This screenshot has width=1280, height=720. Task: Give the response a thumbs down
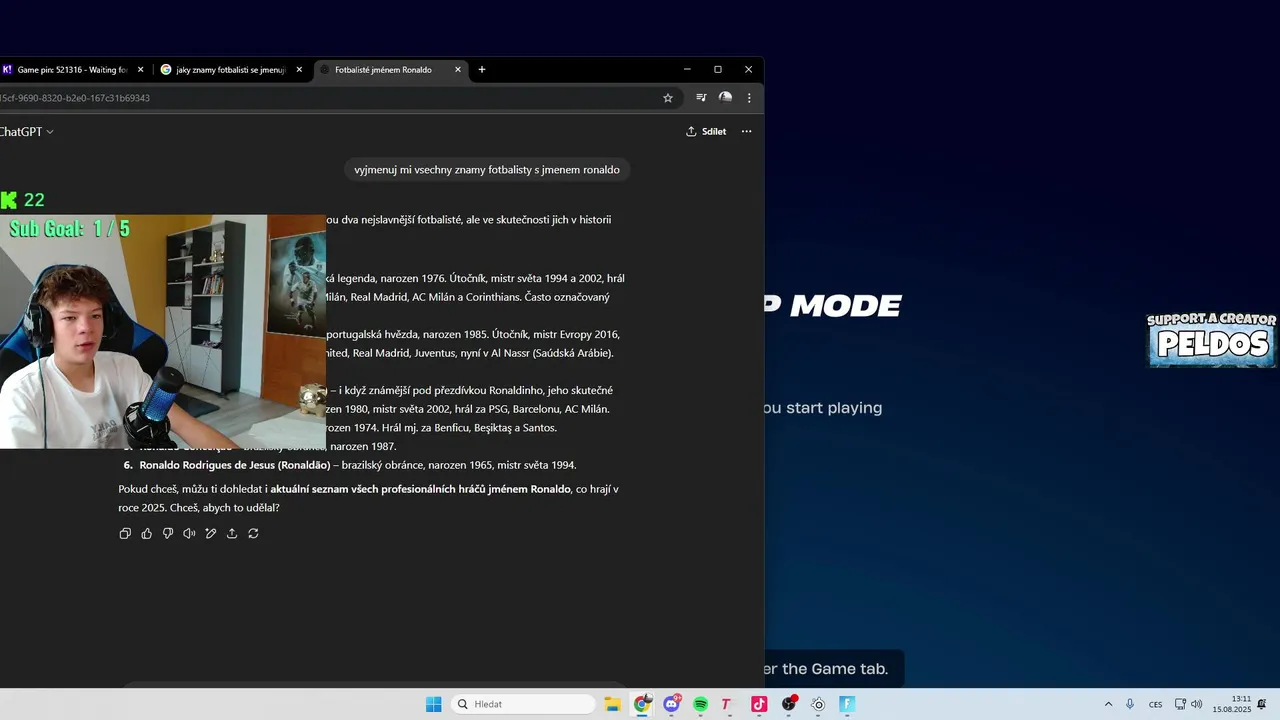pyautogui.click(x=168, y=534)
